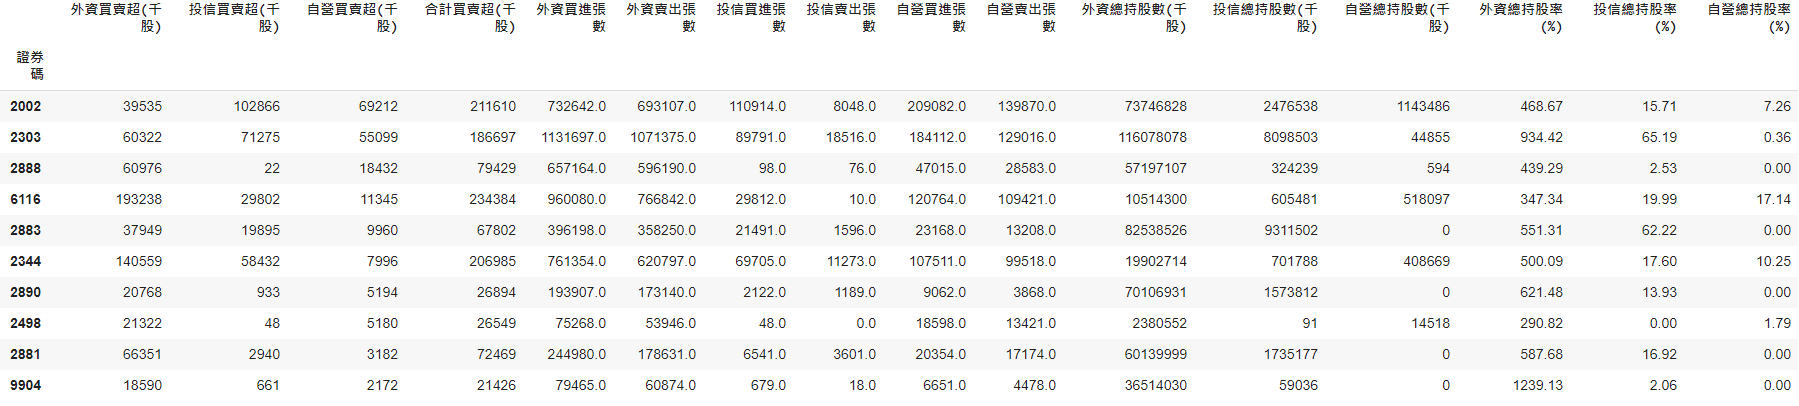1799x406 pixels.
Task: Select row label 2498
Action: click(26, 323)
